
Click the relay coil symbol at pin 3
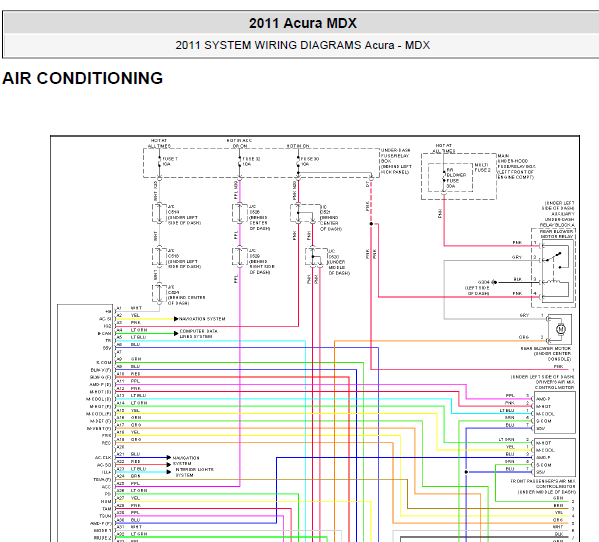[554, 282]
